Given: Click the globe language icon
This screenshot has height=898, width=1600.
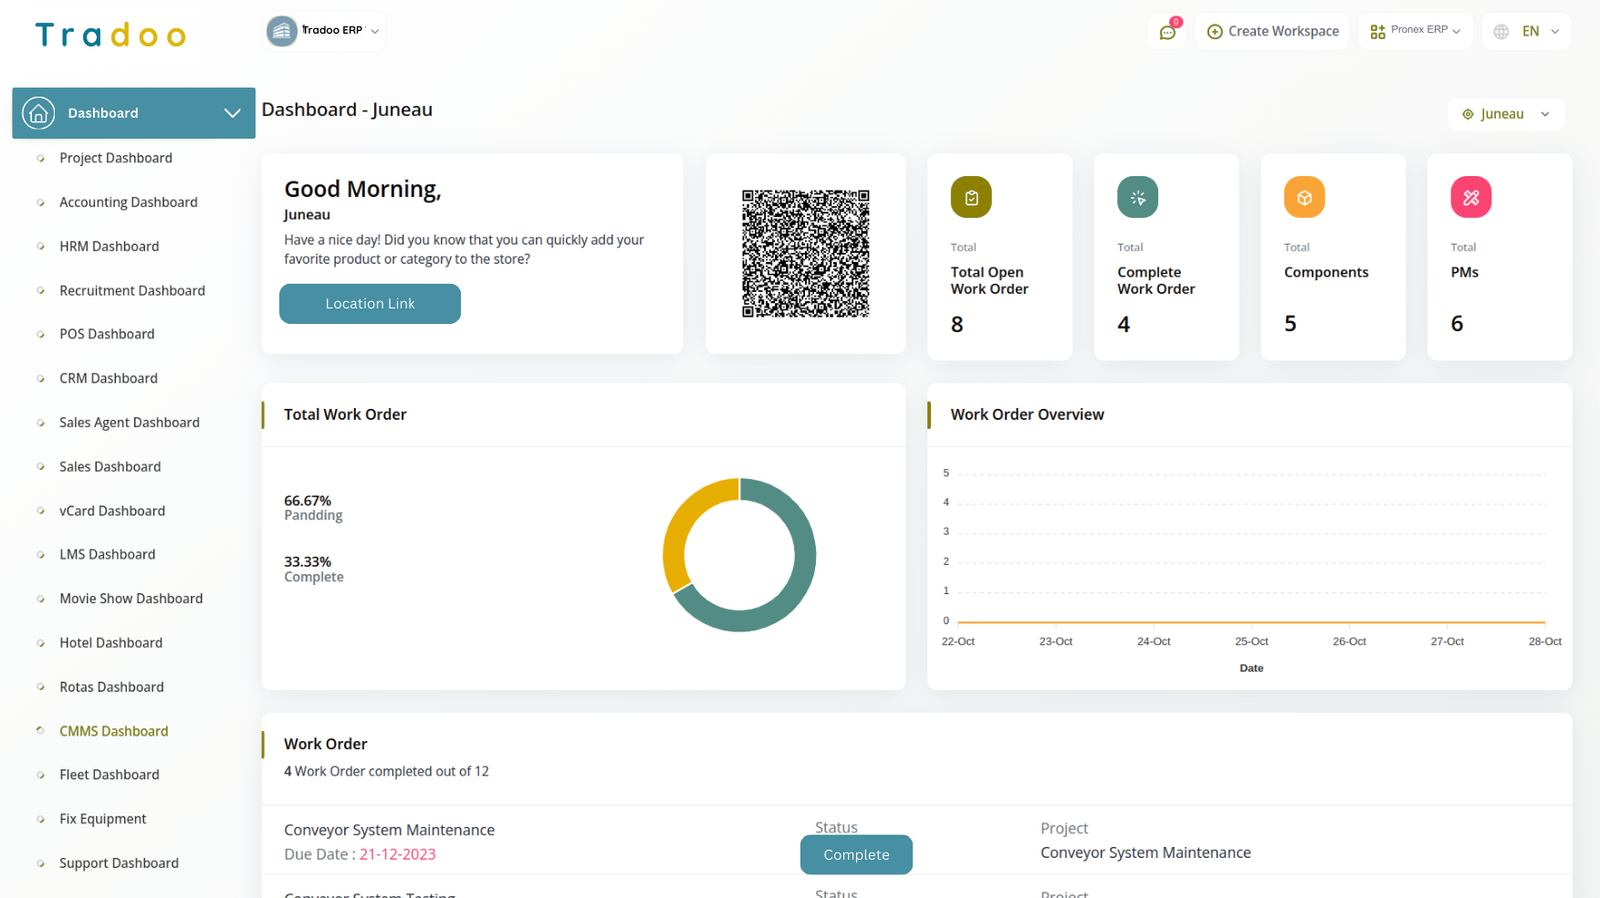Looking at the screenshot, I should (x=1501, y=32).
